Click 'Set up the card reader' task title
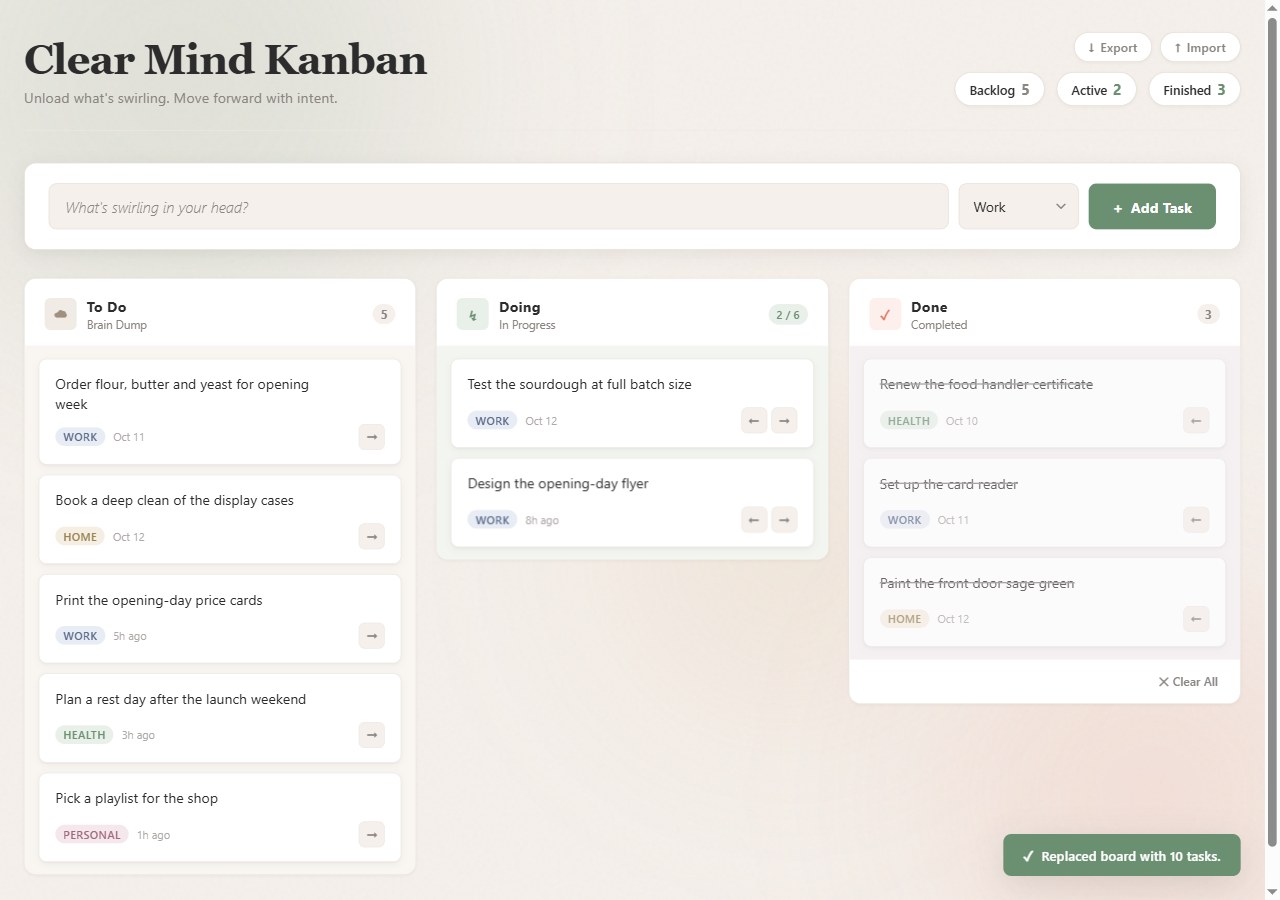This screenshot has width=1280, height=900. tap(949, 484)
